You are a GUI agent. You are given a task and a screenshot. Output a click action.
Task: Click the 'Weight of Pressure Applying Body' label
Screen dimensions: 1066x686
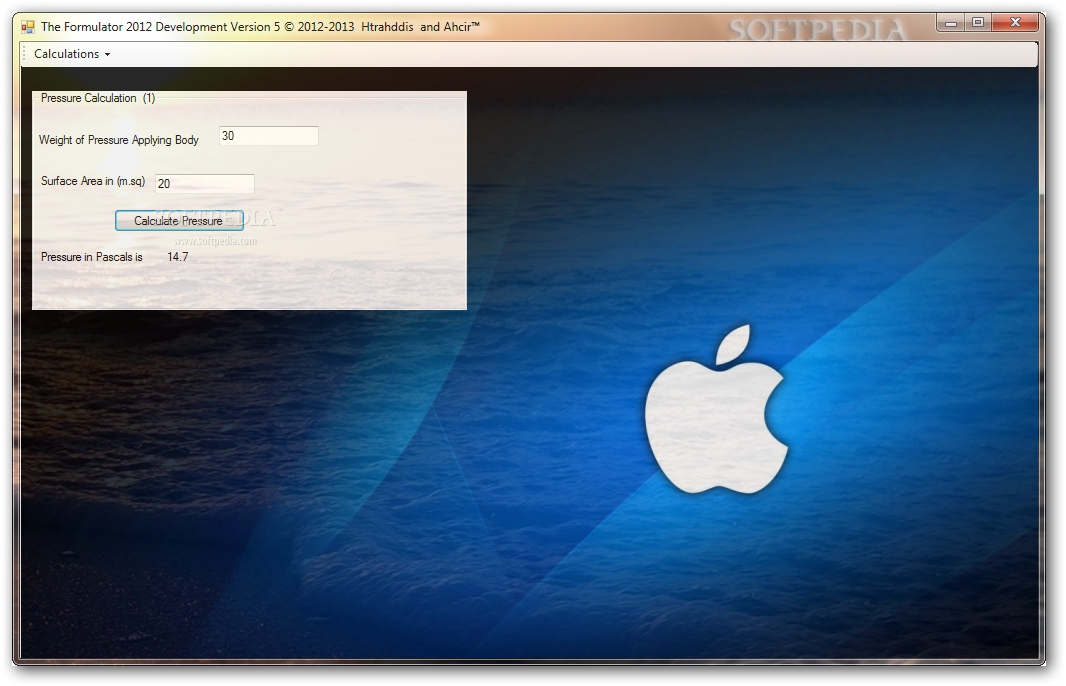click(119, 140)
